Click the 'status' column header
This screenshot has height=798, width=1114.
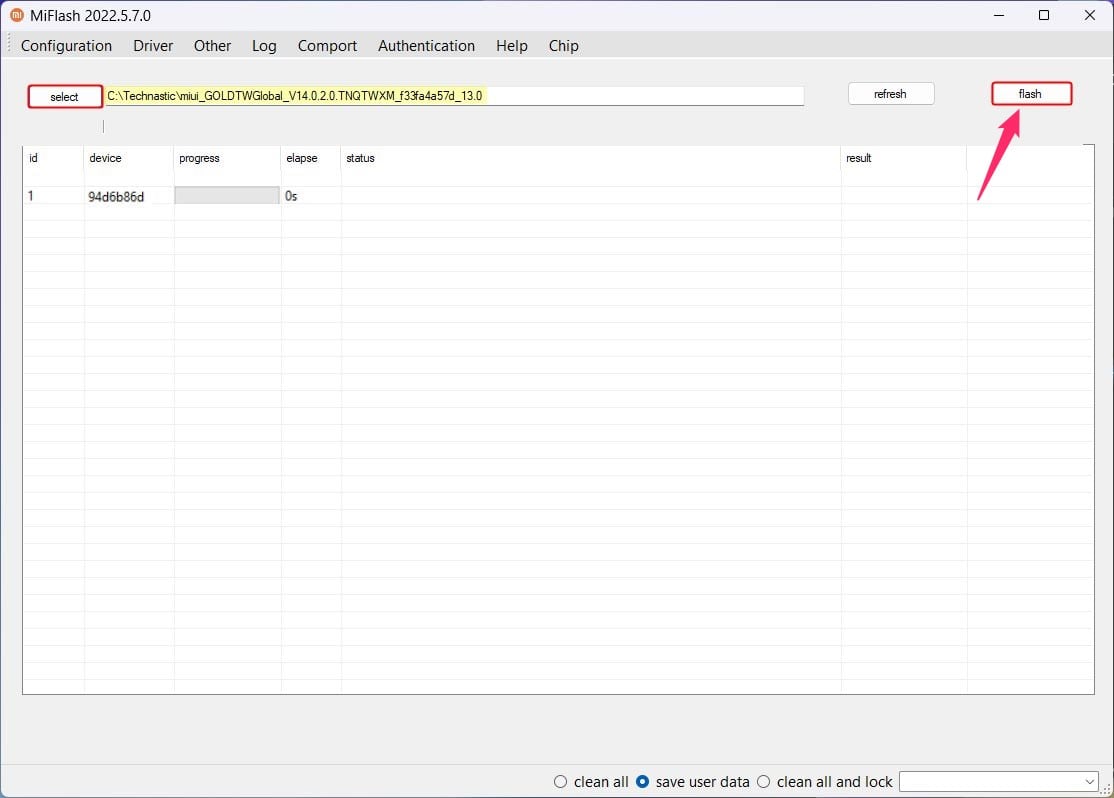pos(360,158)
